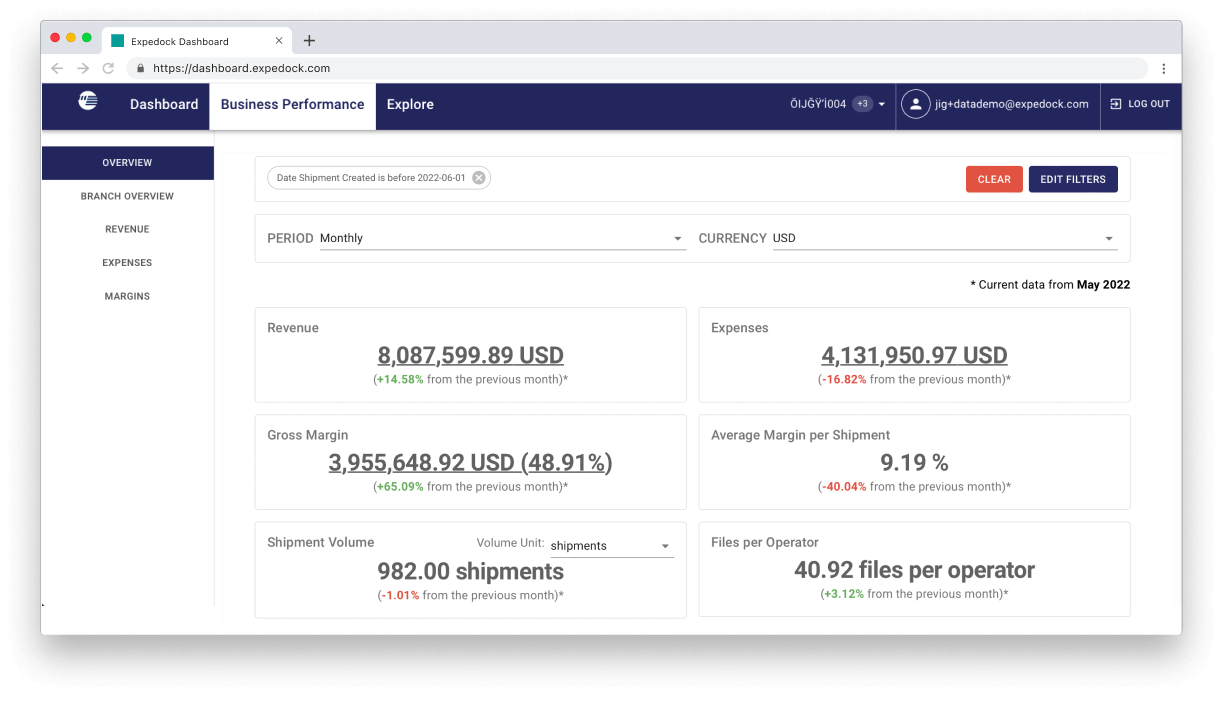Click the Current data from May 2022 note
1223x718 pixels.
click(x=1050, y=285)
